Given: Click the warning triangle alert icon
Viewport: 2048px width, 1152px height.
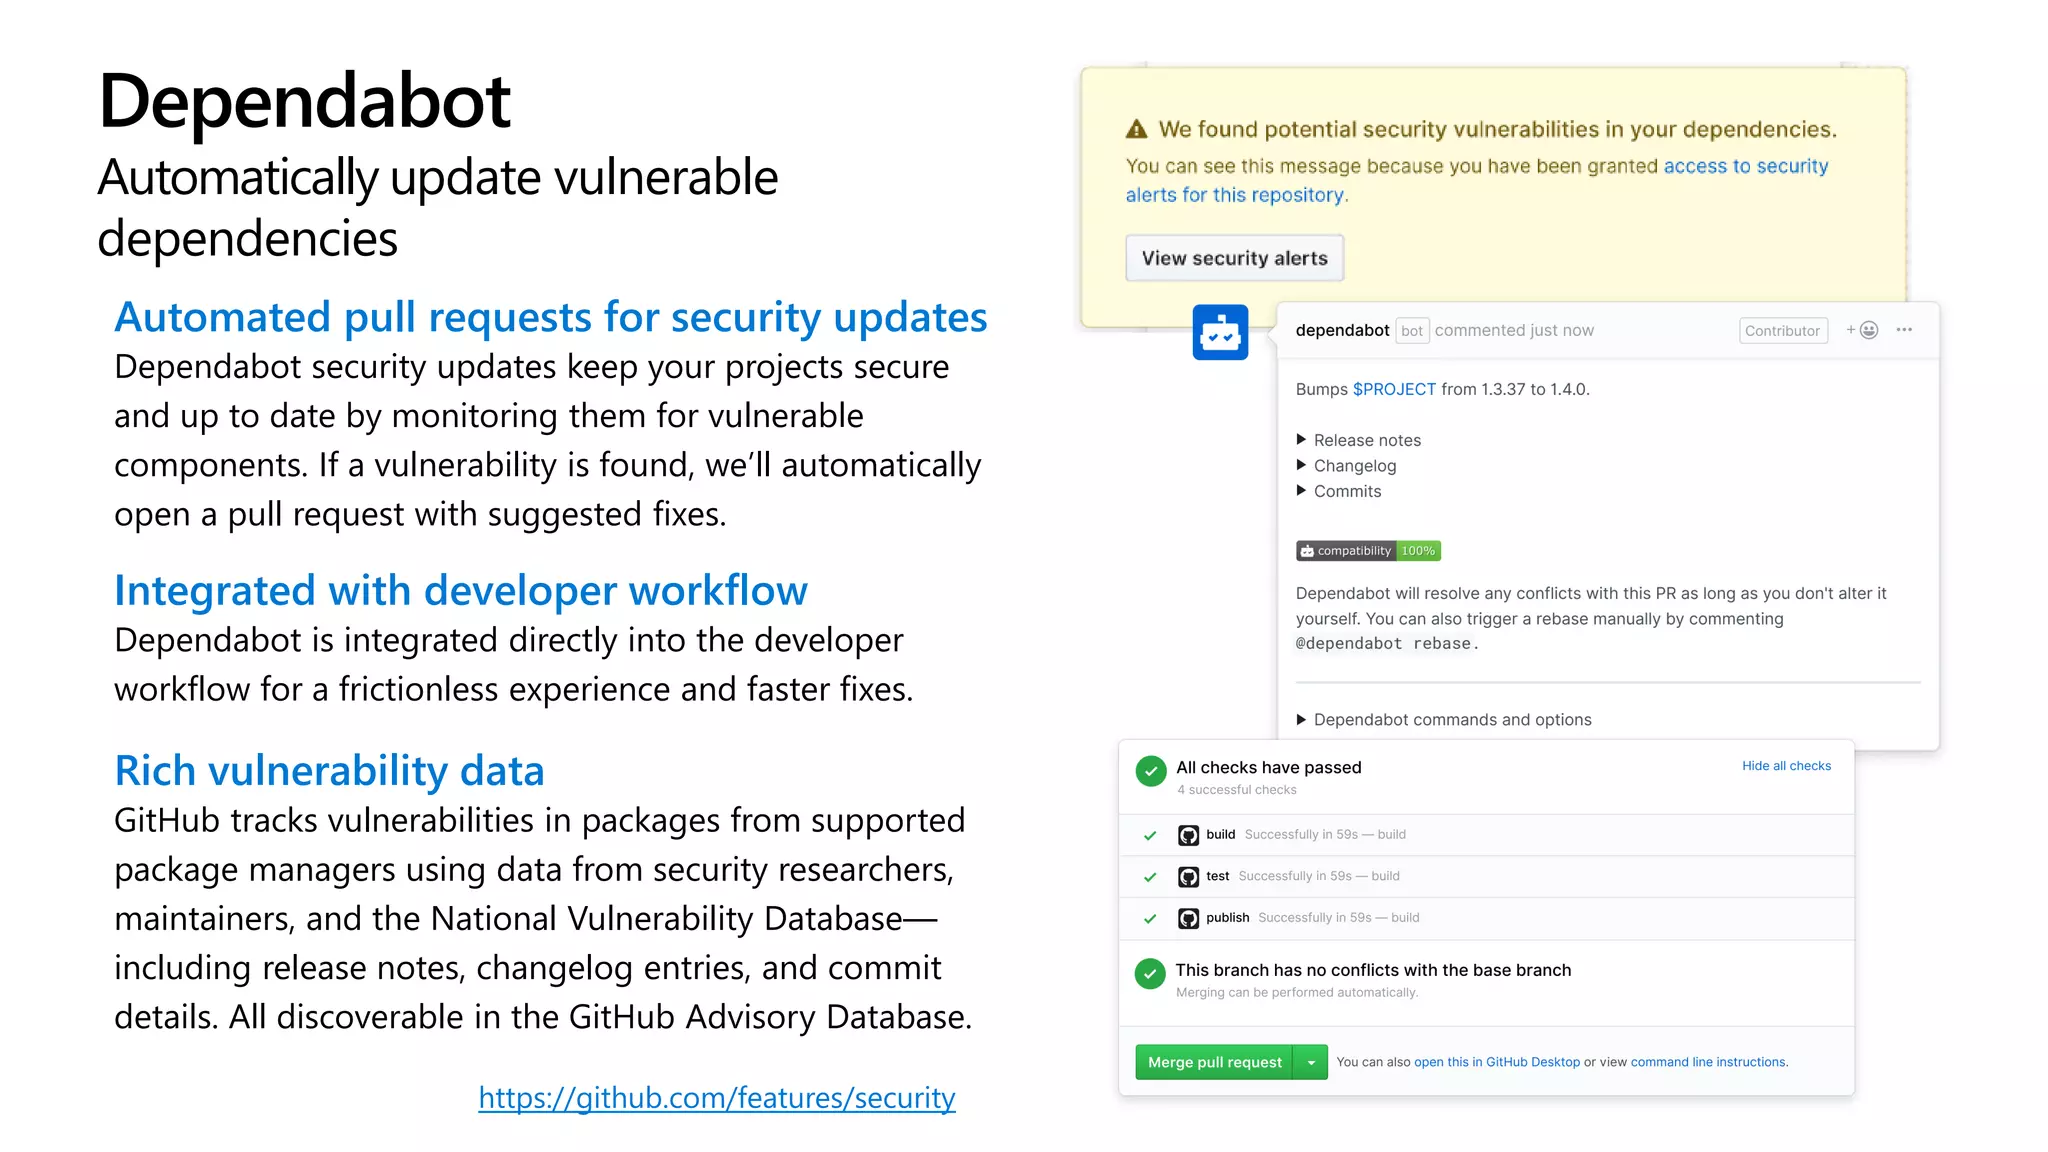Looking at the screenshot, I should (x=1136, y=129).
